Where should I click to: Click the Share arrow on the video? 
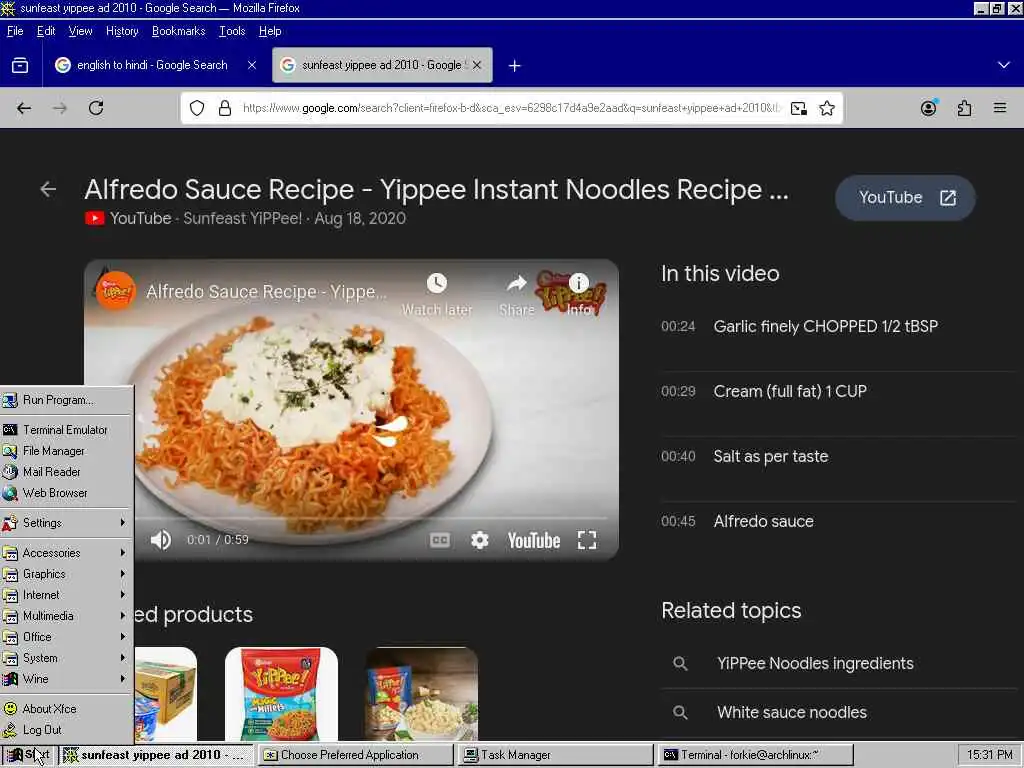coord(517,283)
